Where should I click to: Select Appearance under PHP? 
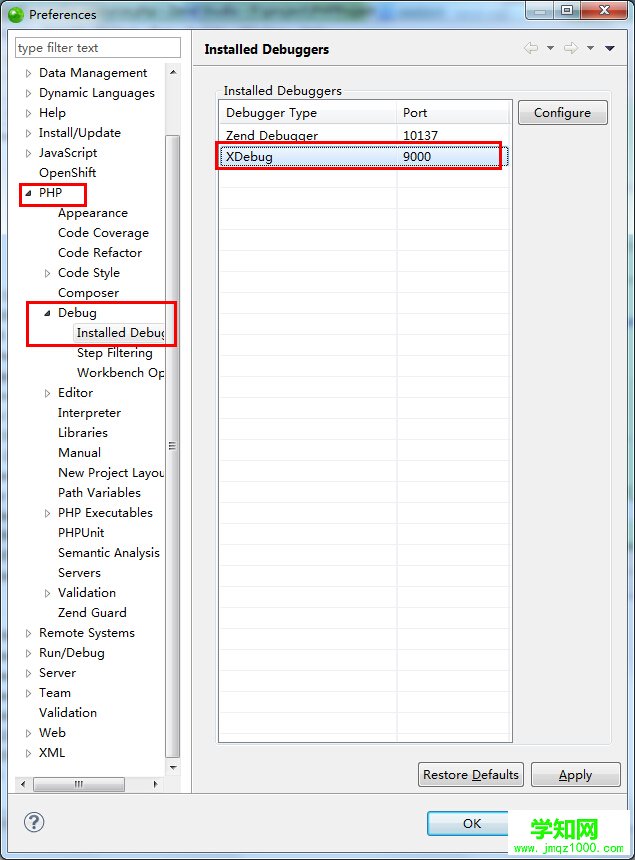pos(93,213)
